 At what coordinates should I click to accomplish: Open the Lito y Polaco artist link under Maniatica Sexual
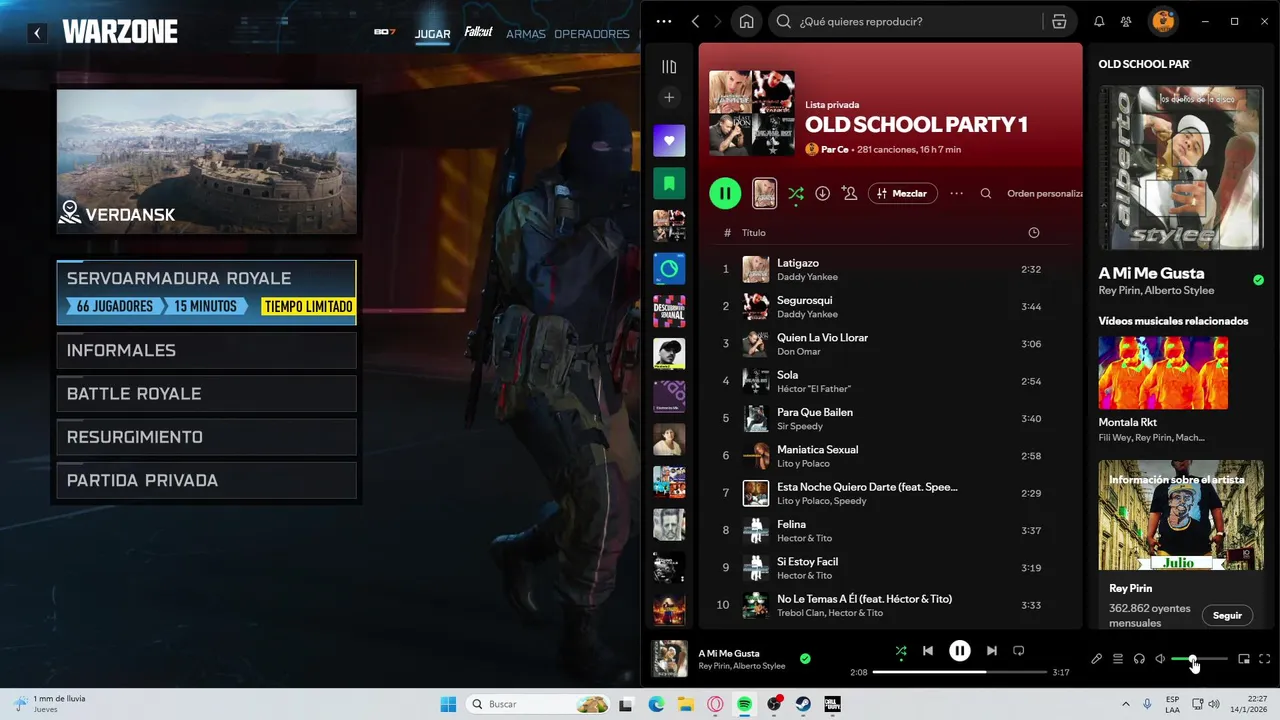[x=803, y=464]
